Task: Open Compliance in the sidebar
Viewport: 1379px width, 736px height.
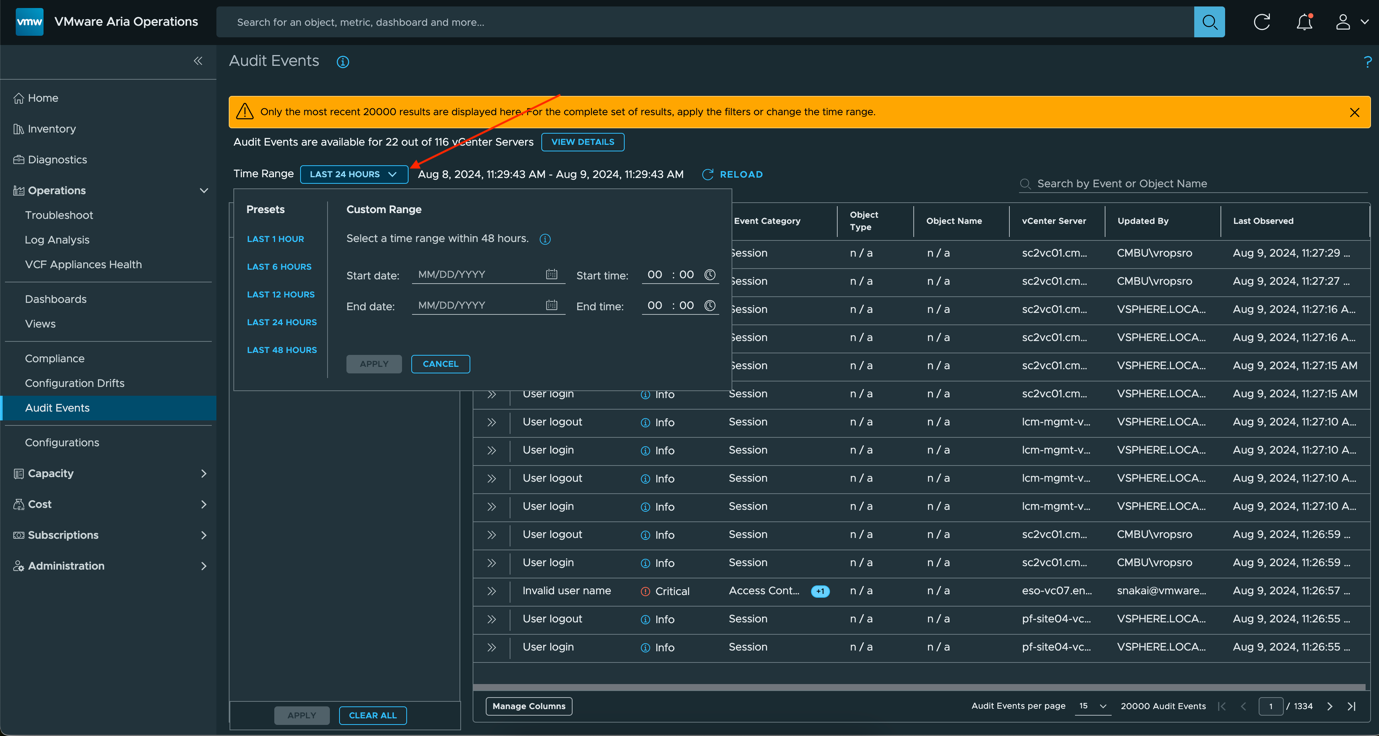Action: [55, 358]
